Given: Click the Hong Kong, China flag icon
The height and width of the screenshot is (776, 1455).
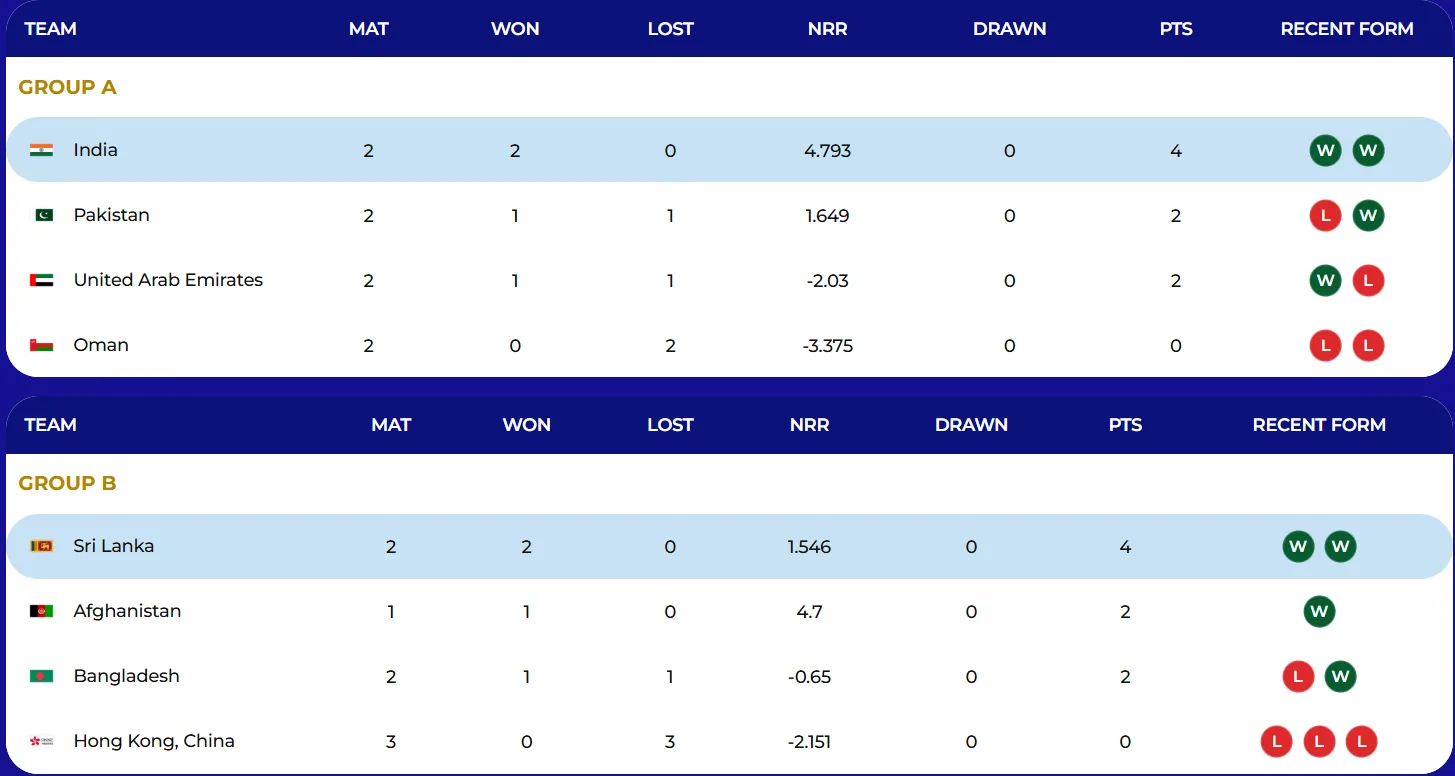Looking at the screenshot, I should coord(41,741).
